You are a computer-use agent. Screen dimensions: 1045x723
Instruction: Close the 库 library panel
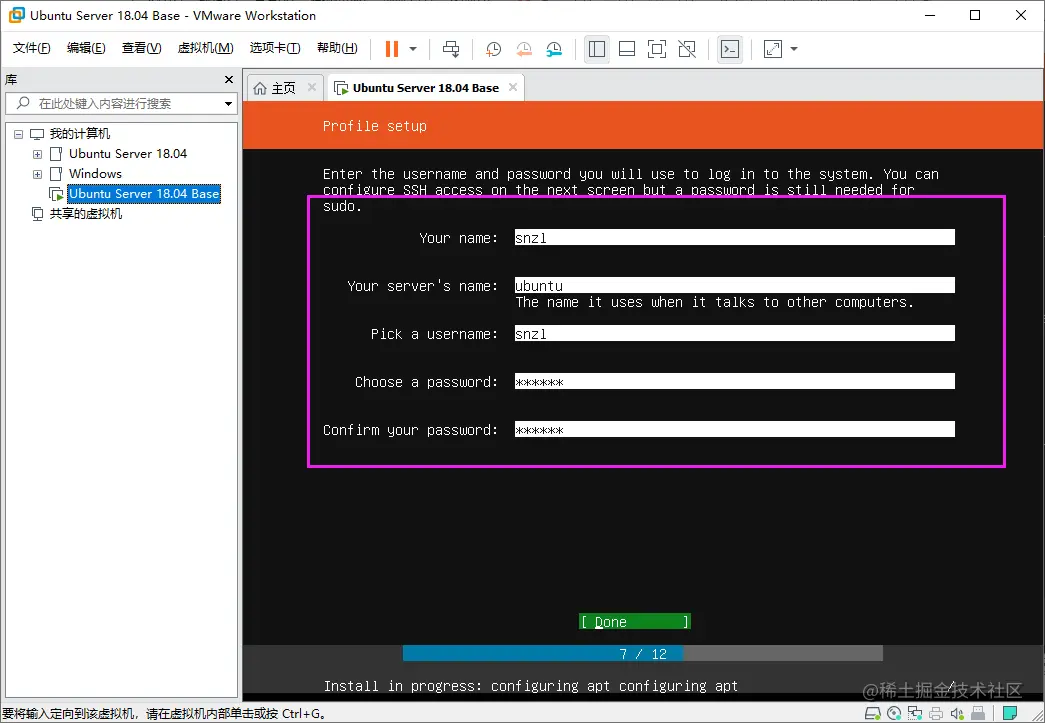tap(229, 79)
